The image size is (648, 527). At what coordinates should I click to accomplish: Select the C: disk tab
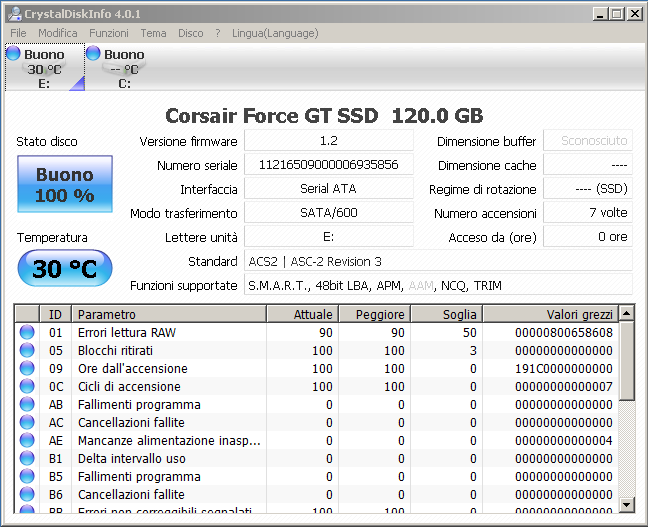pos(124,67)
